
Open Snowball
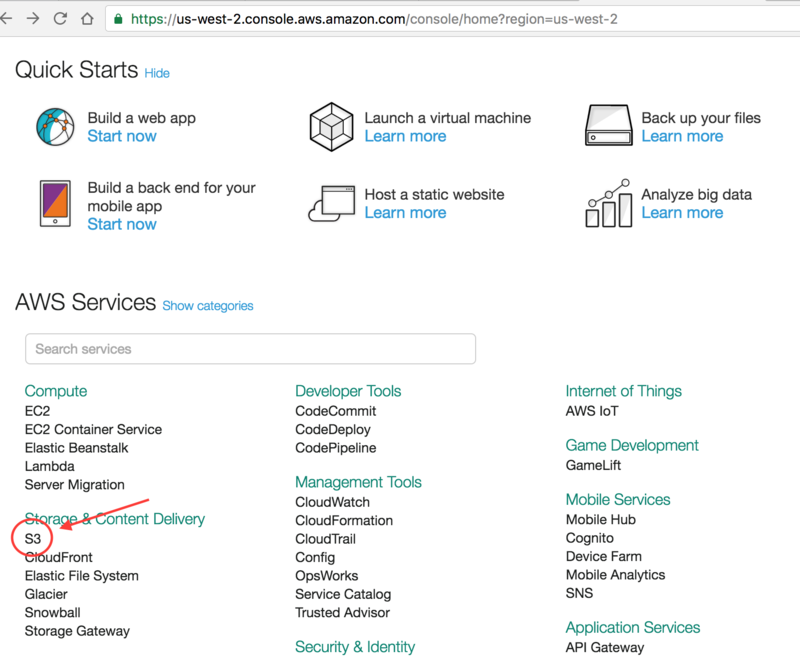point(53,613)
